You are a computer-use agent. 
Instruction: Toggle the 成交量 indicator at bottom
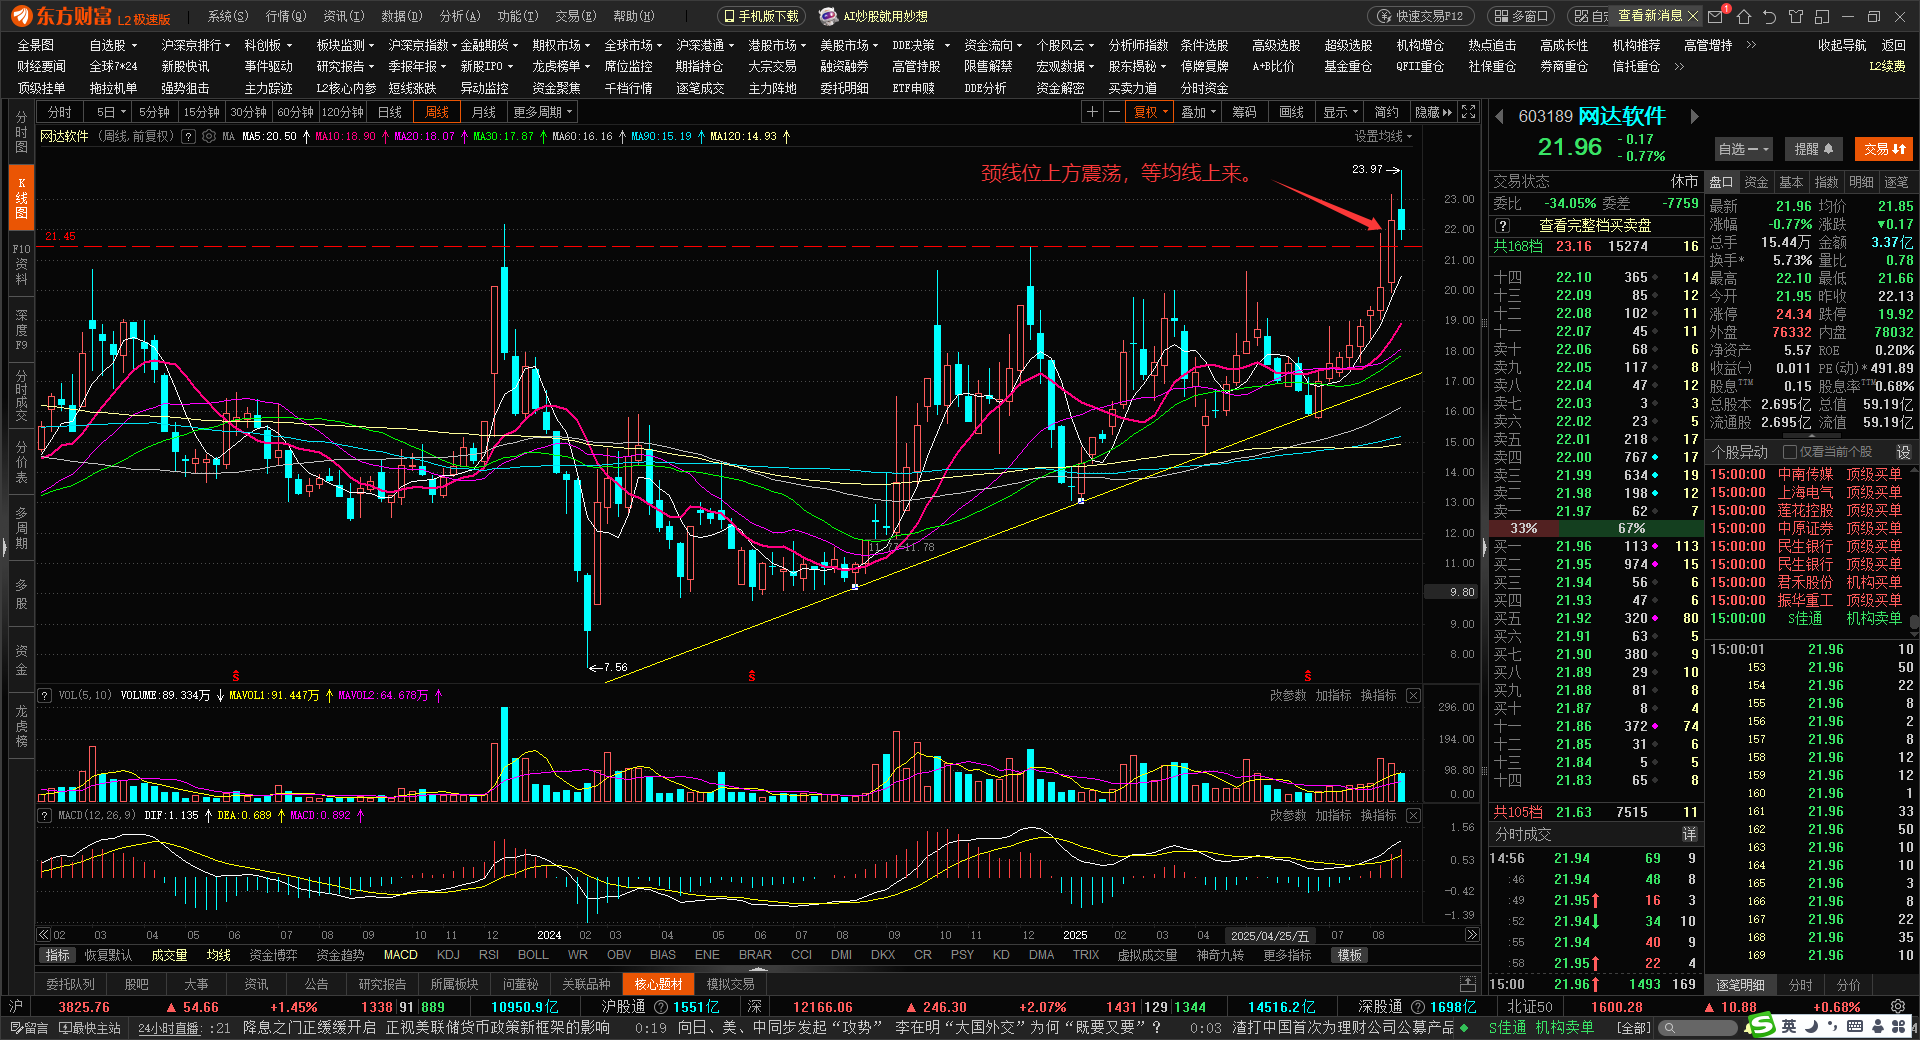pos(169,955)
